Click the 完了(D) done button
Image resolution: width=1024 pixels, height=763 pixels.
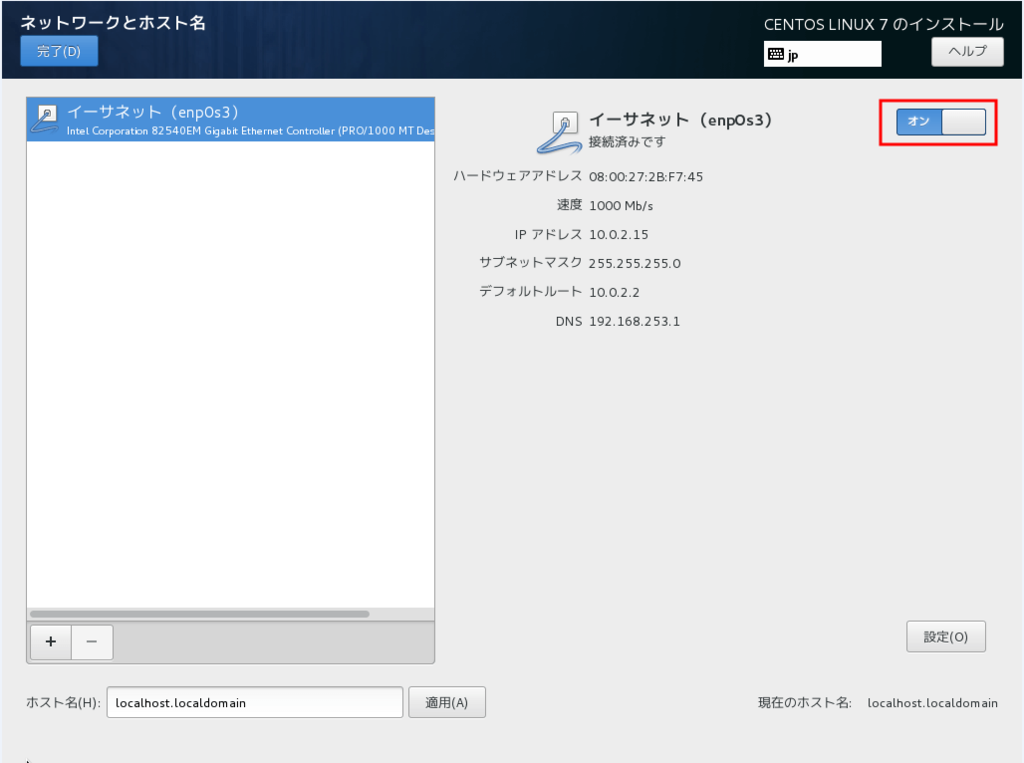(59, 51)
